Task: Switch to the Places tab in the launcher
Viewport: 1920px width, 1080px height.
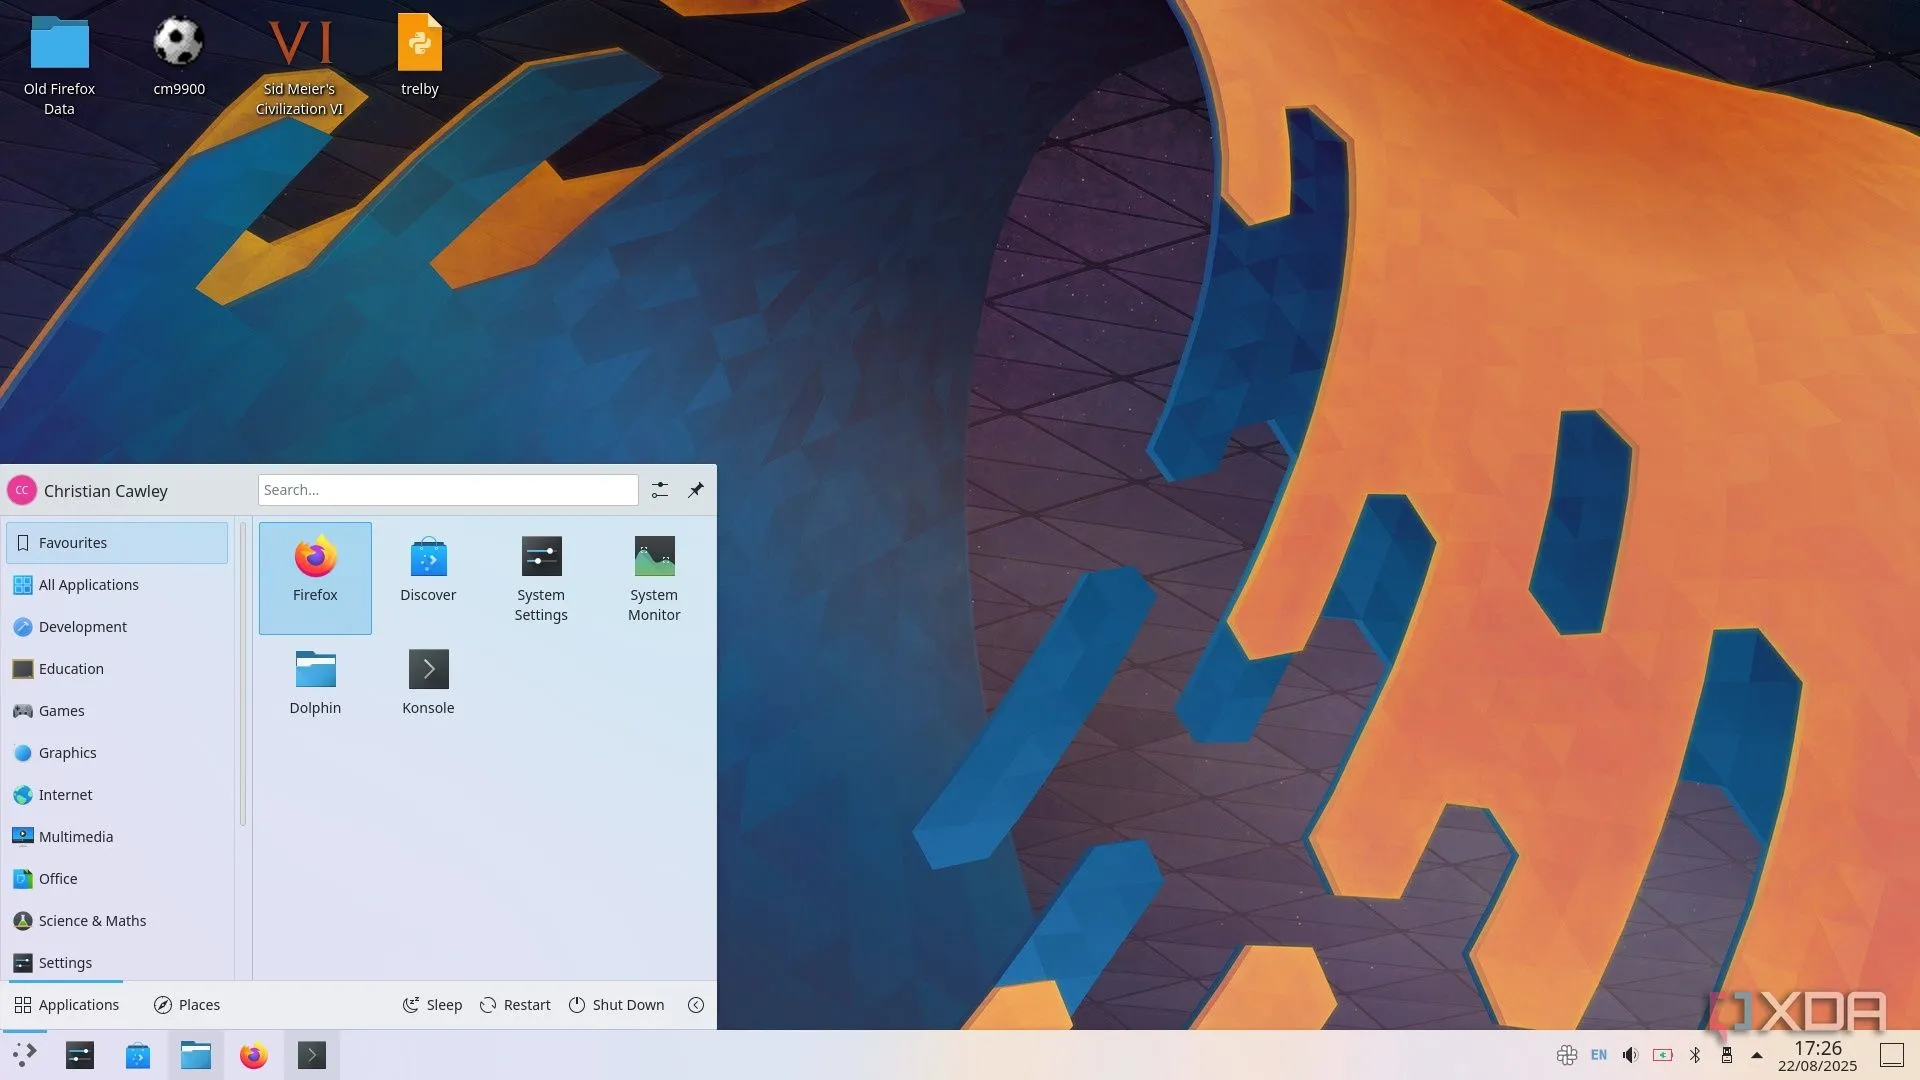Action: coord(186,1004)
